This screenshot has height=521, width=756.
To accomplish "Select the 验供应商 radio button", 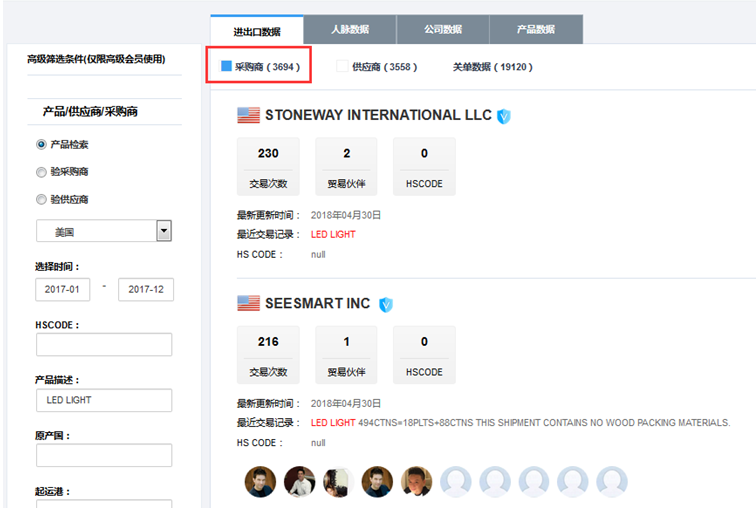I will click(x=41, y=200).
